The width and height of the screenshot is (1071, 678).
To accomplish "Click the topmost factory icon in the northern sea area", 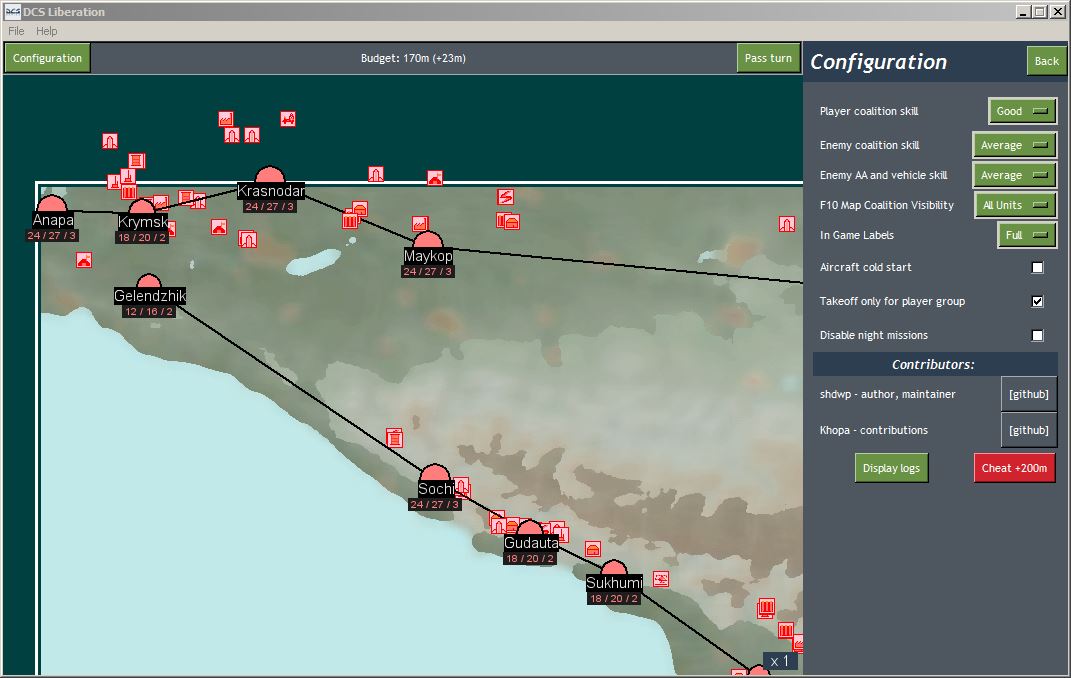I will (x=226, y=119).
